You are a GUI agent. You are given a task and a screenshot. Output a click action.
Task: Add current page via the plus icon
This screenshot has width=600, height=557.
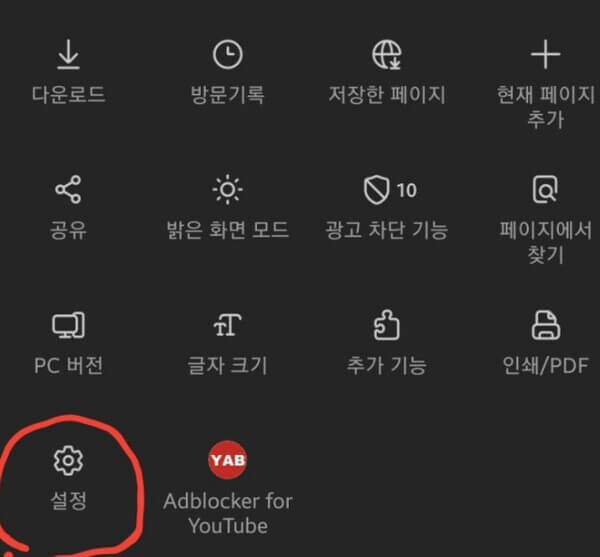546,54
